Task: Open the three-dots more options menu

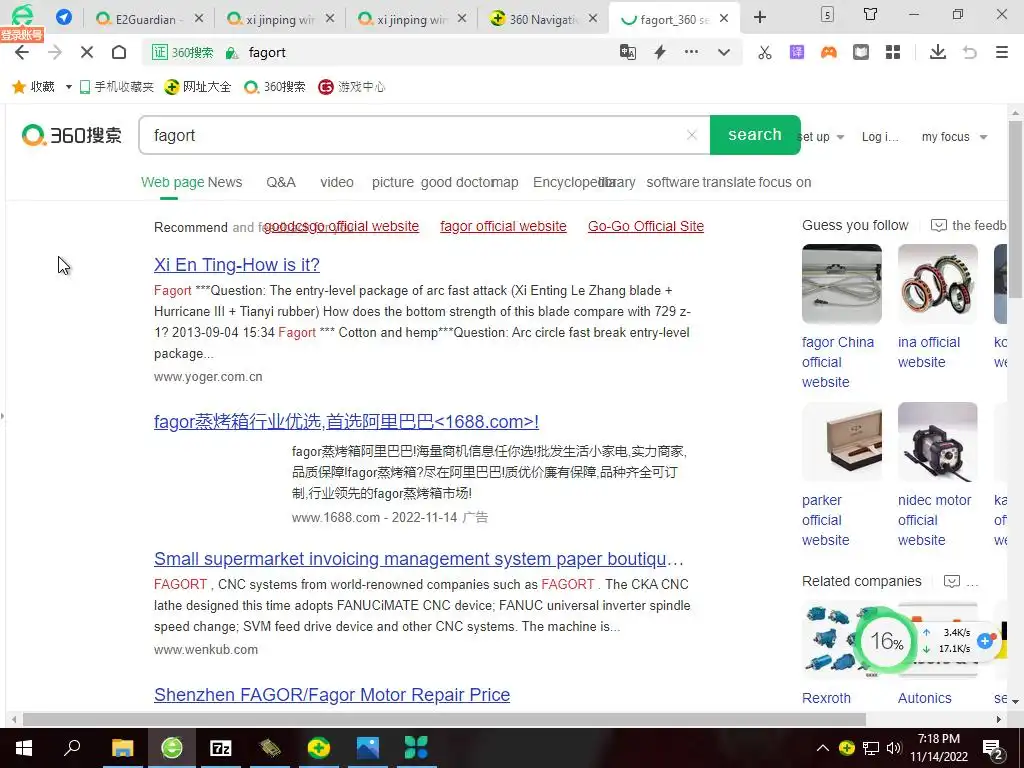Action: click(x=691, y=52)
